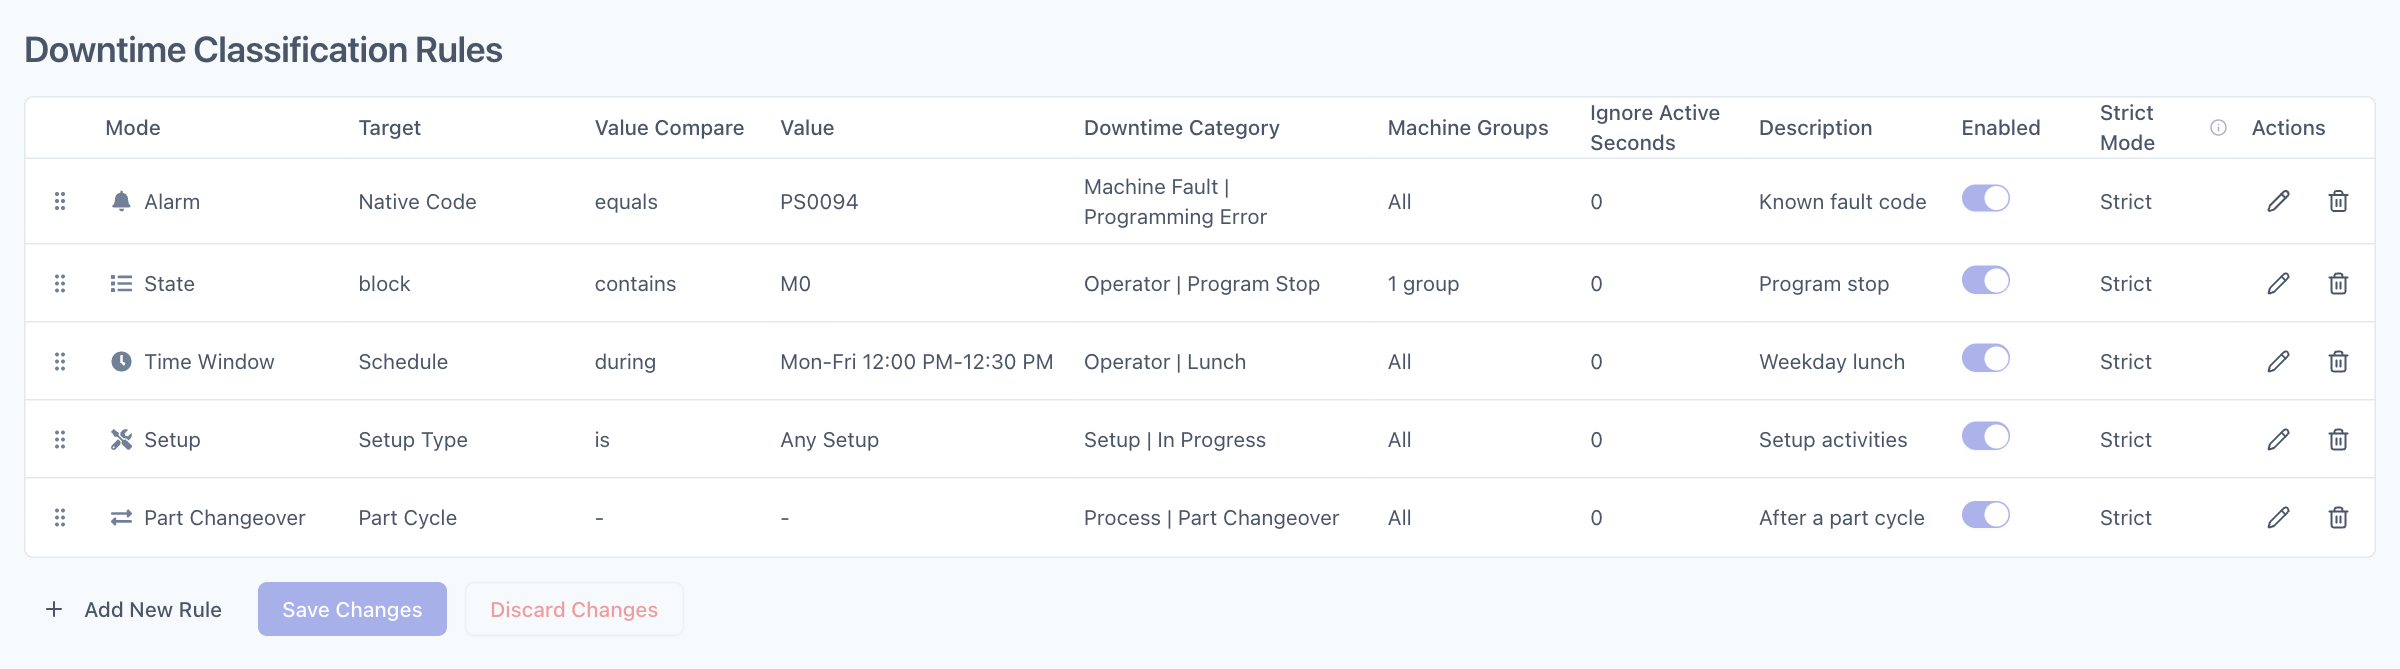Image resolution: width=2400 pixels, height=669 pixels.
Task: Edit the Setup Type rule
Action: (x=2278, y=439)
